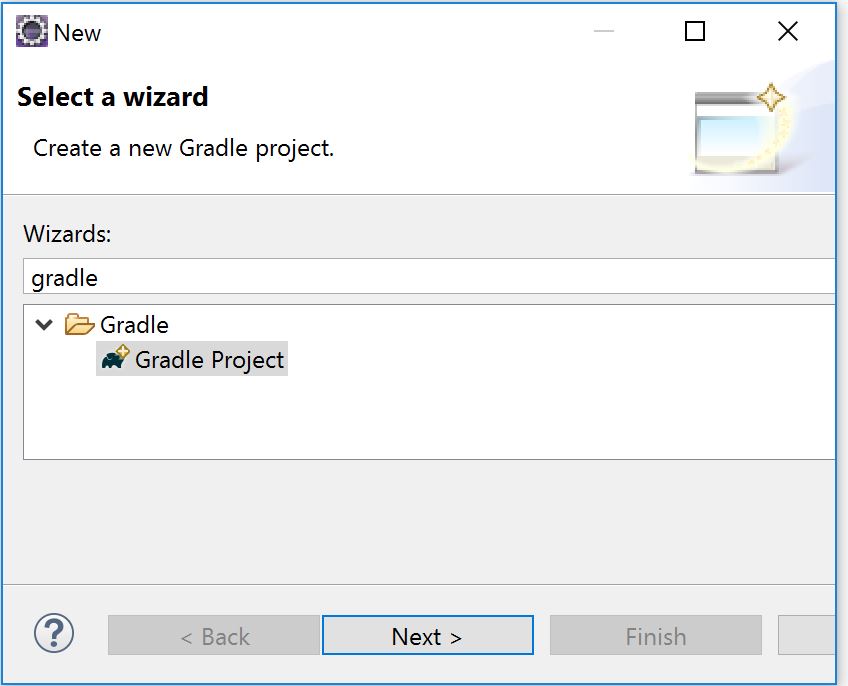Open help via the question mark icon
This screenshot has height=686, width=848.
[54, 634]
